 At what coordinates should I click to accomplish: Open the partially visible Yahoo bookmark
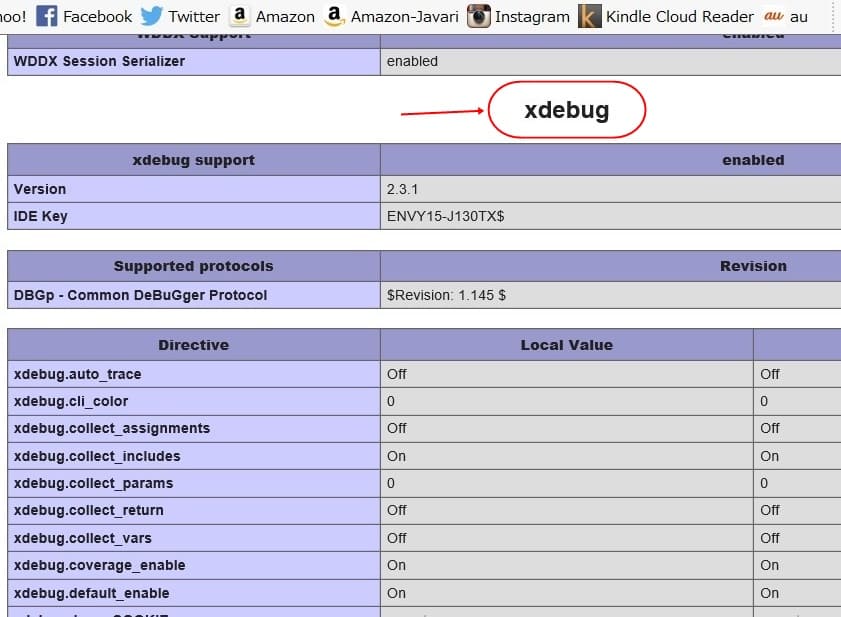[x=13, y=16]
